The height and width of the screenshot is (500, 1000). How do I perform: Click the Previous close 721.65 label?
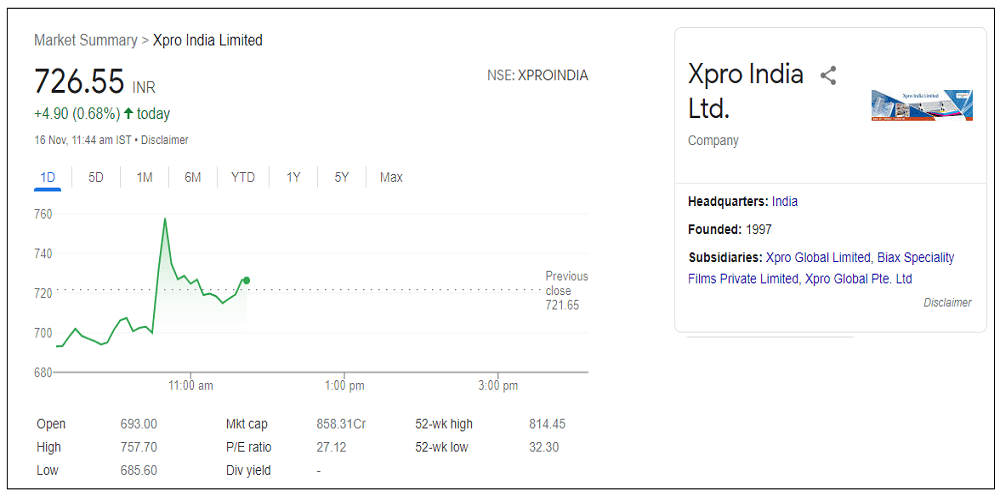click(x=566, y=291)
